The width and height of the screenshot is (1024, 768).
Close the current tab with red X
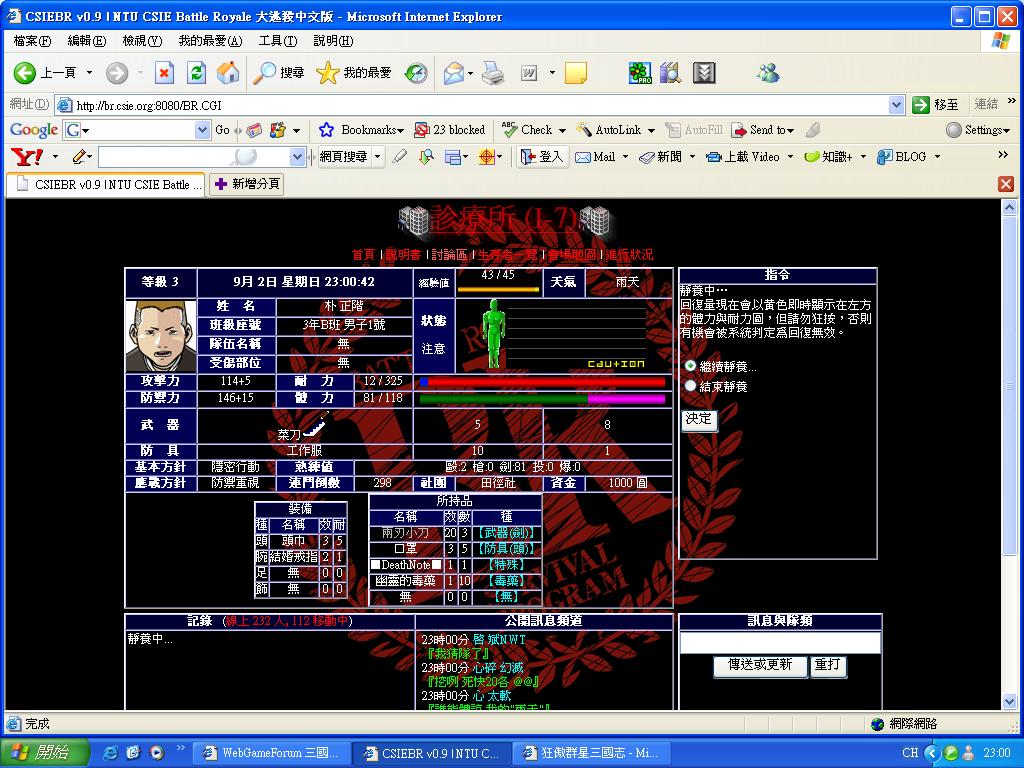tap(1006, 184)
